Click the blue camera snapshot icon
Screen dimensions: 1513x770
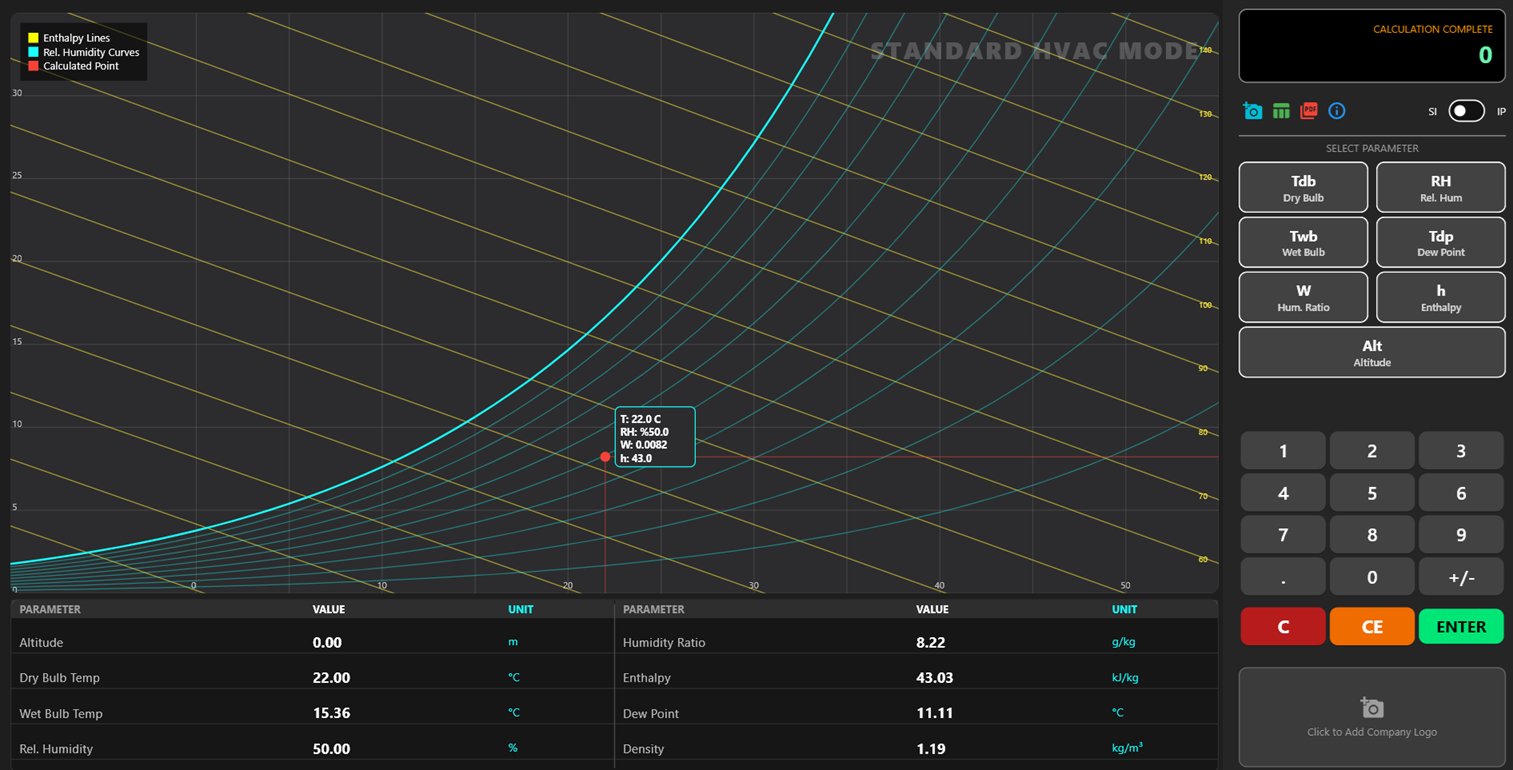(x=1253, y=111)
